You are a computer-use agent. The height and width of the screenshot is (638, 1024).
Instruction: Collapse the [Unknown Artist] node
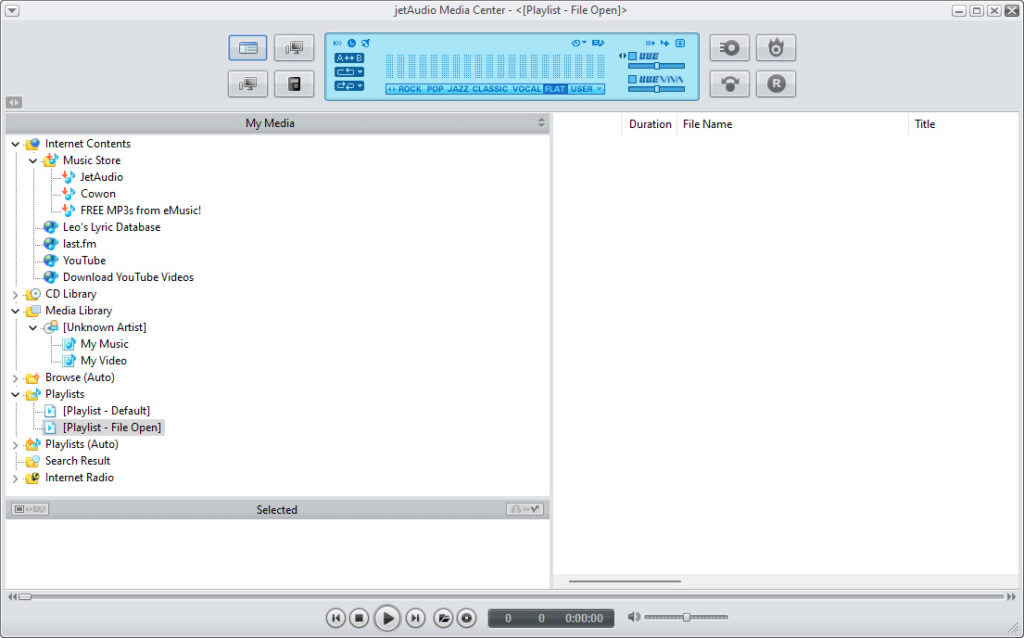pos(33,328)
